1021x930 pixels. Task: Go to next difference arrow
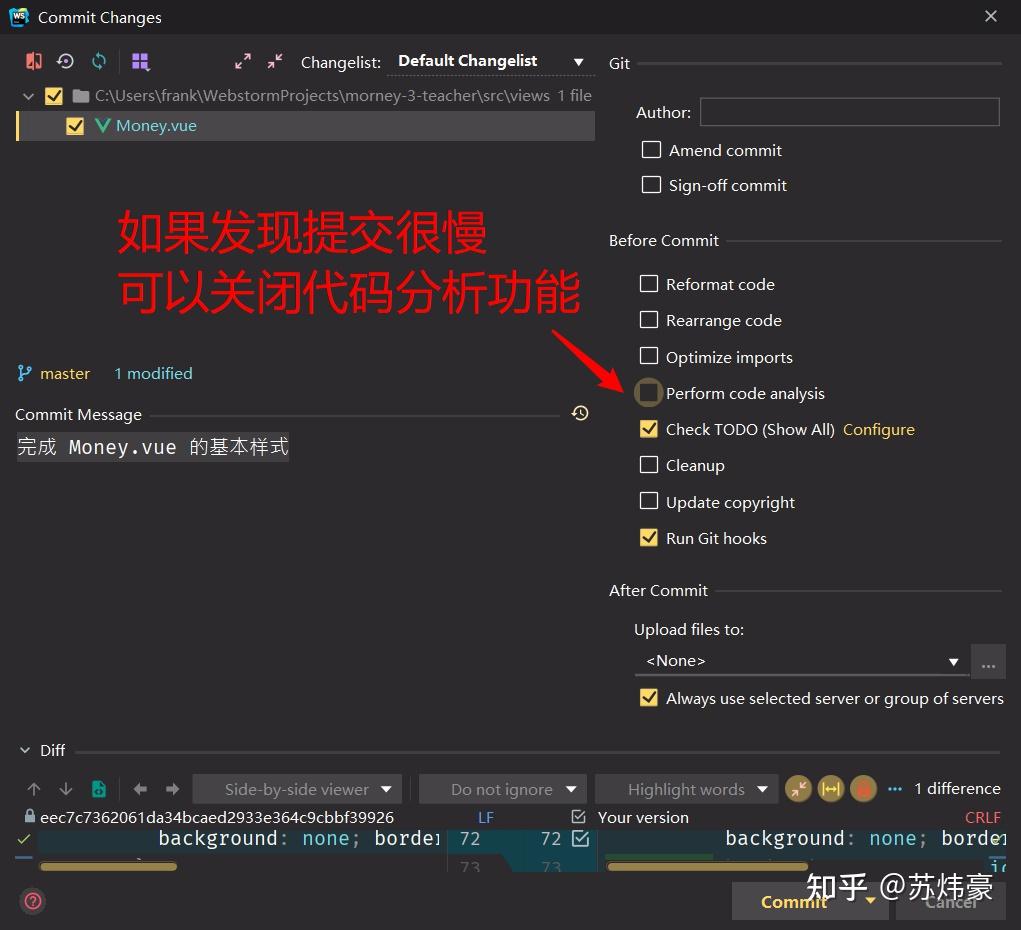coord(66,789)
